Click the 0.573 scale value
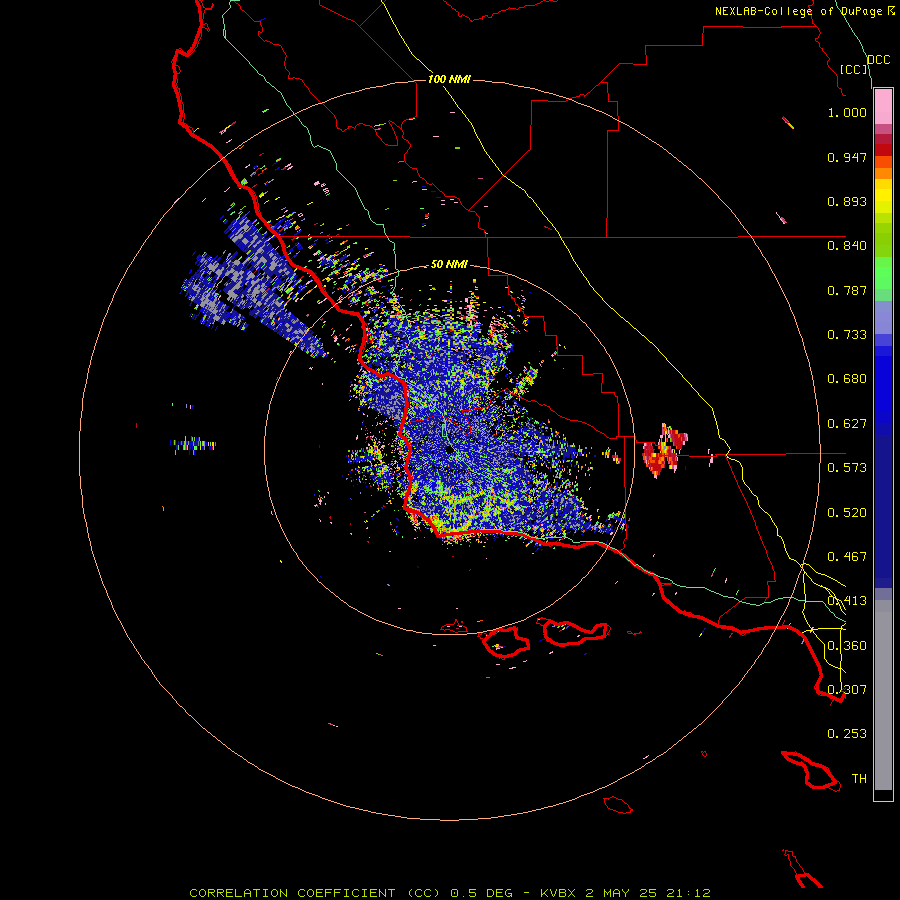The width and height of the screenshot is (900, 900). (x=847, y=468)
